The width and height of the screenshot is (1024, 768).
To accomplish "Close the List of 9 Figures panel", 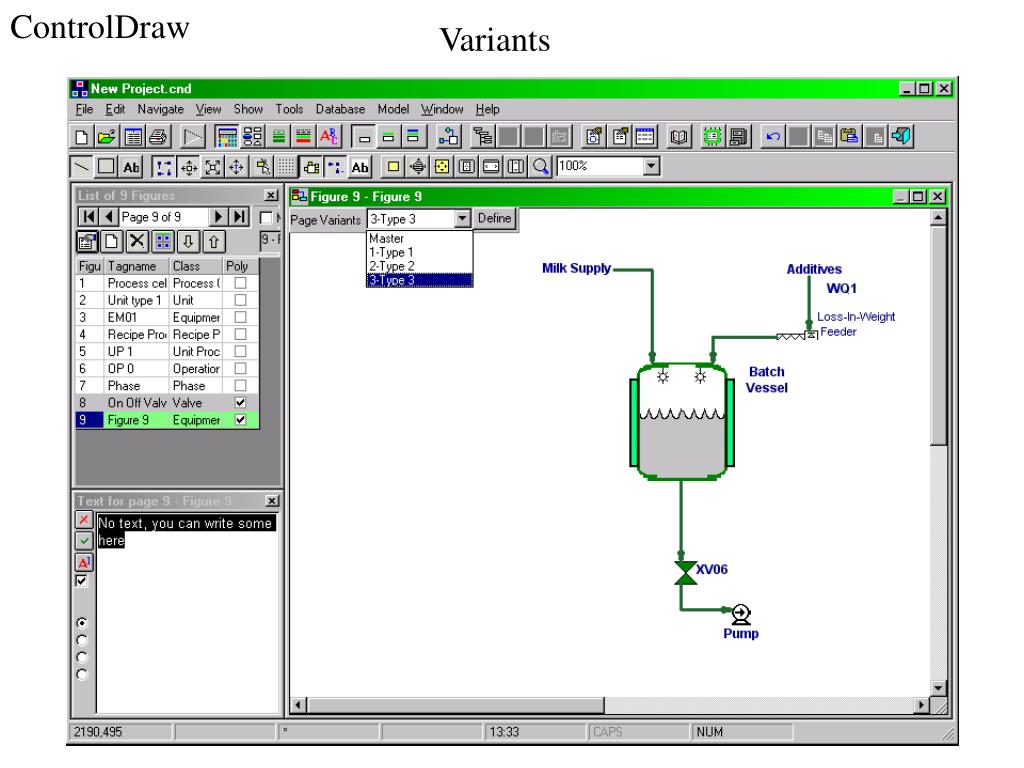I will coord(271,195).
